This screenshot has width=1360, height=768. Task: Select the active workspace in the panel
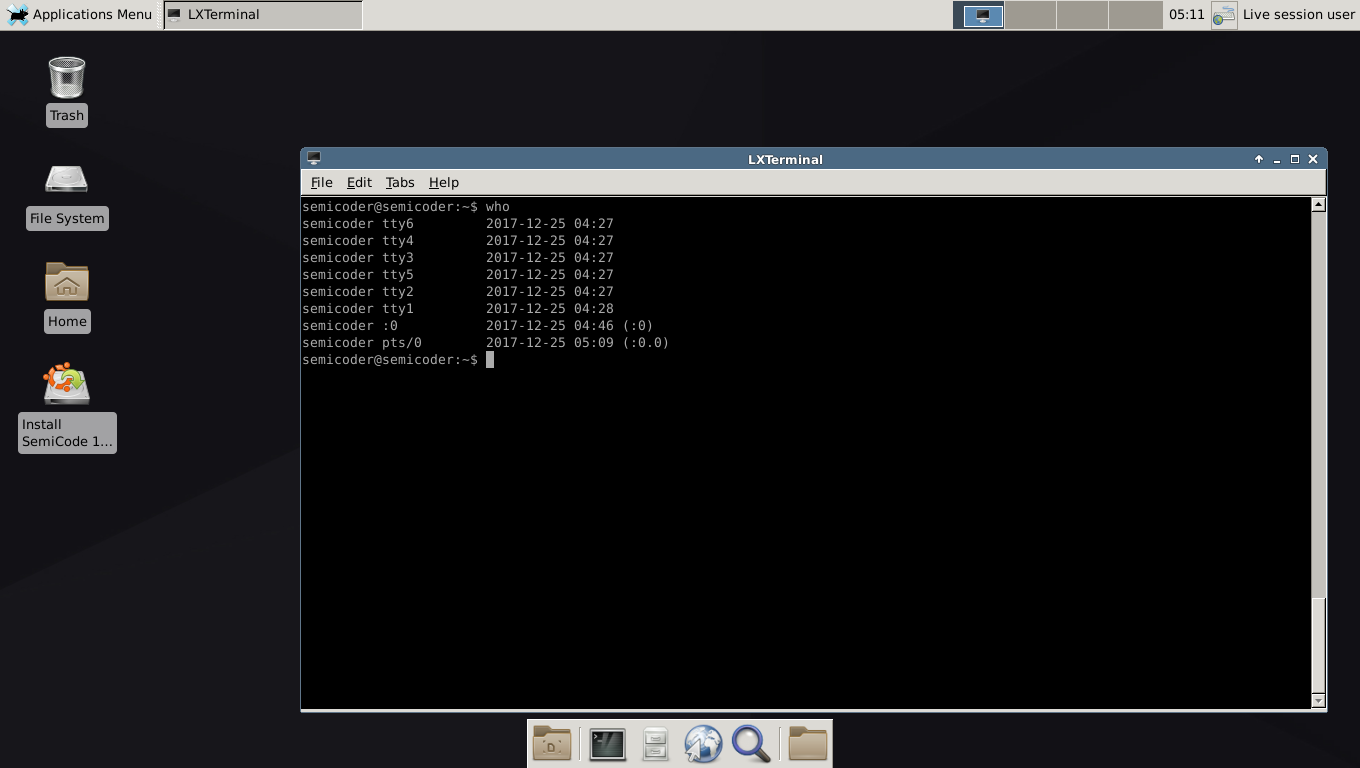click(979, 15)
